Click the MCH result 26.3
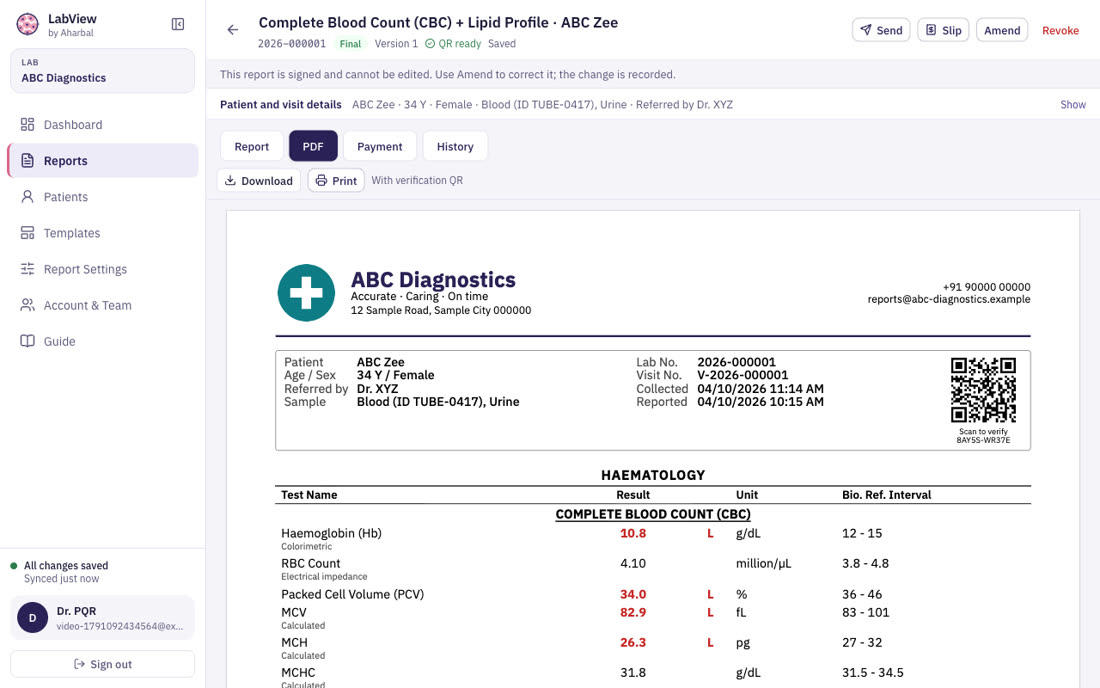 [x=633, y=642]
